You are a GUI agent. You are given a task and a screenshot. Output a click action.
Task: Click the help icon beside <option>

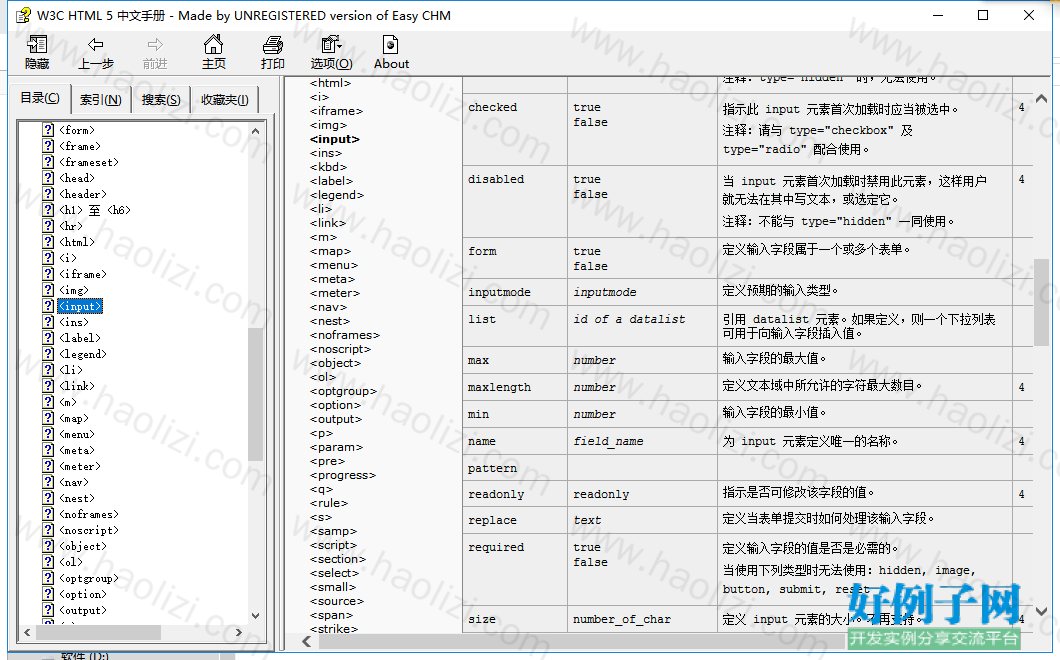48,594
